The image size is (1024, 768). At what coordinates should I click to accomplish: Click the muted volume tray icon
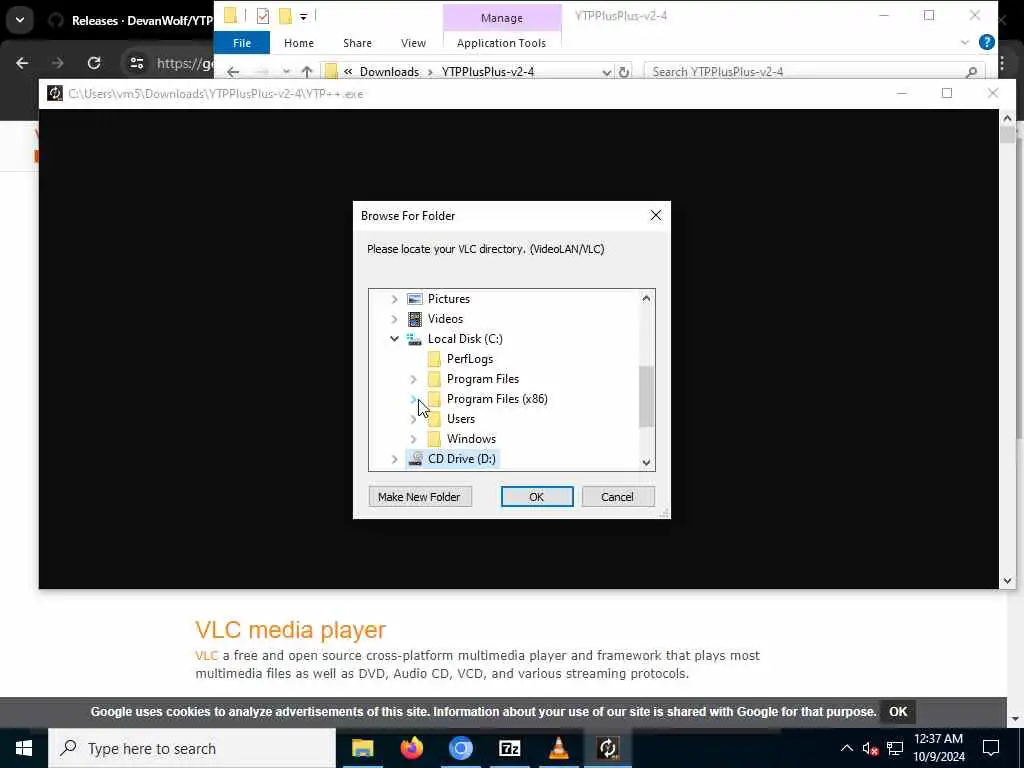(x=870, y=748)
